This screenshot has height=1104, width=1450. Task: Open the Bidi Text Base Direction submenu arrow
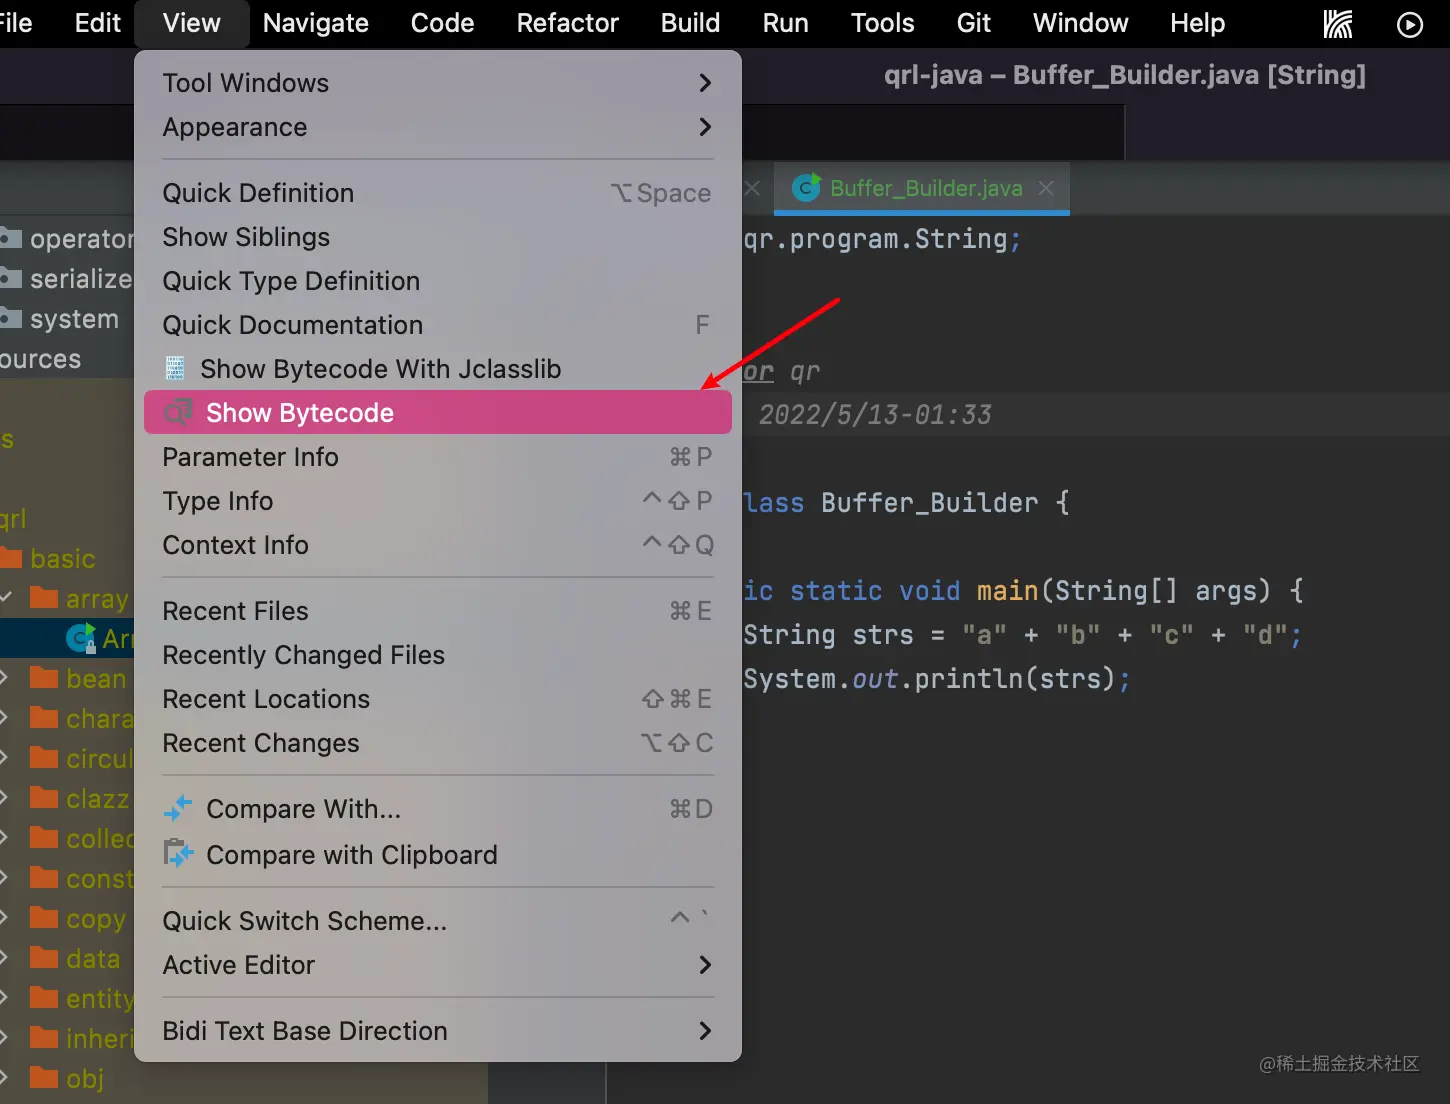[x=705, y=1031]
